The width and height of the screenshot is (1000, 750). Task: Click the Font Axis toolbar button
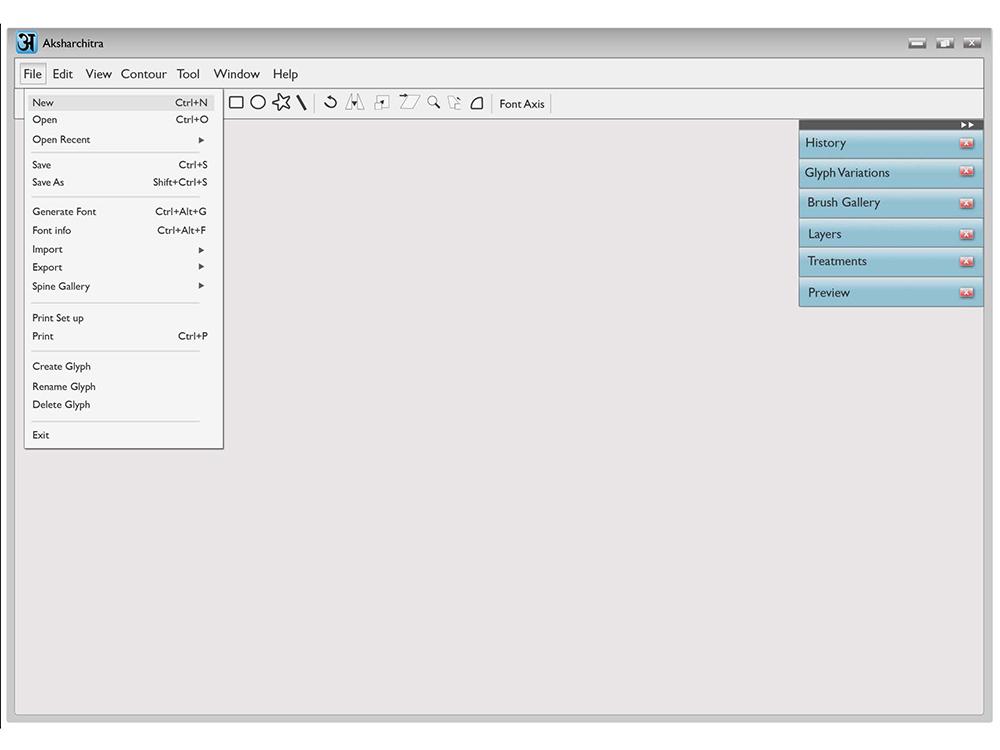coord(521,104)
